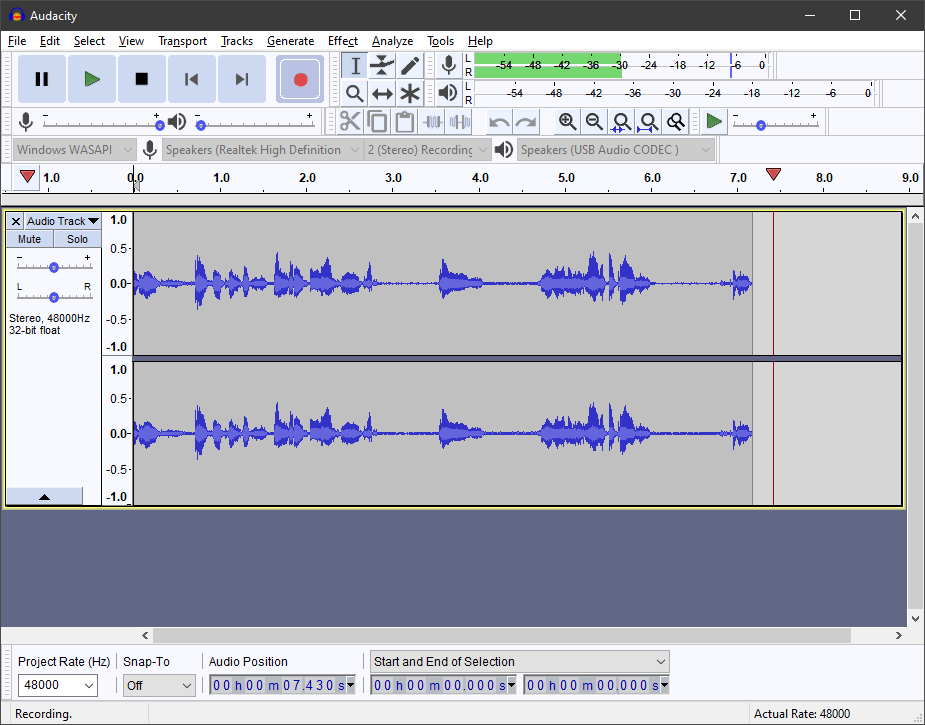Click the recording volume slider knob
This screenshot has width=925, height=725.
(x=159, y=125)
